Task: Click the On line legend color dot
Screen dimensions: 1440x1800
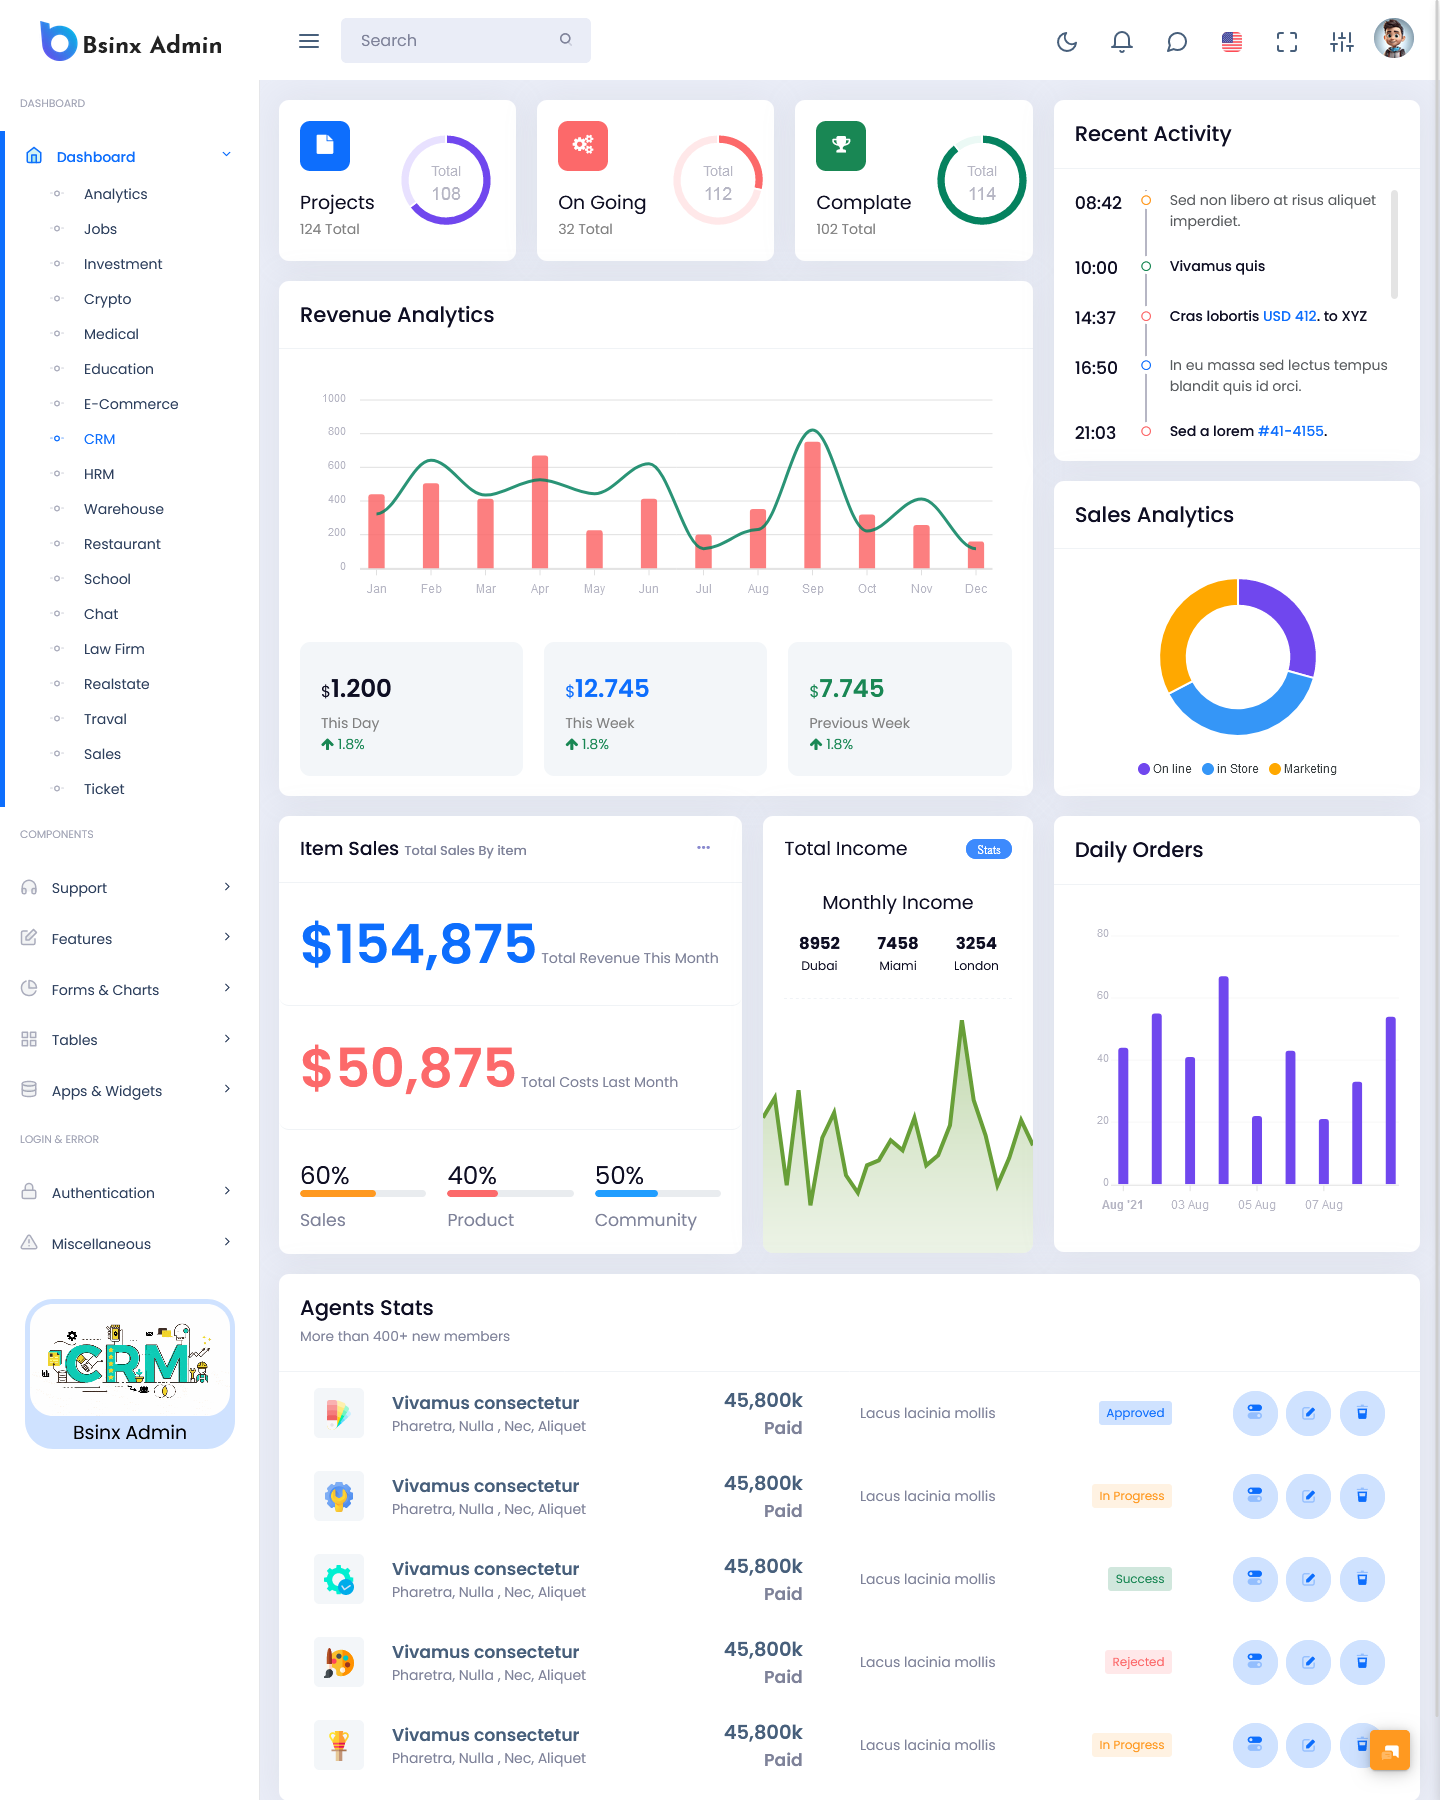Action: [x=1143, y=769]
